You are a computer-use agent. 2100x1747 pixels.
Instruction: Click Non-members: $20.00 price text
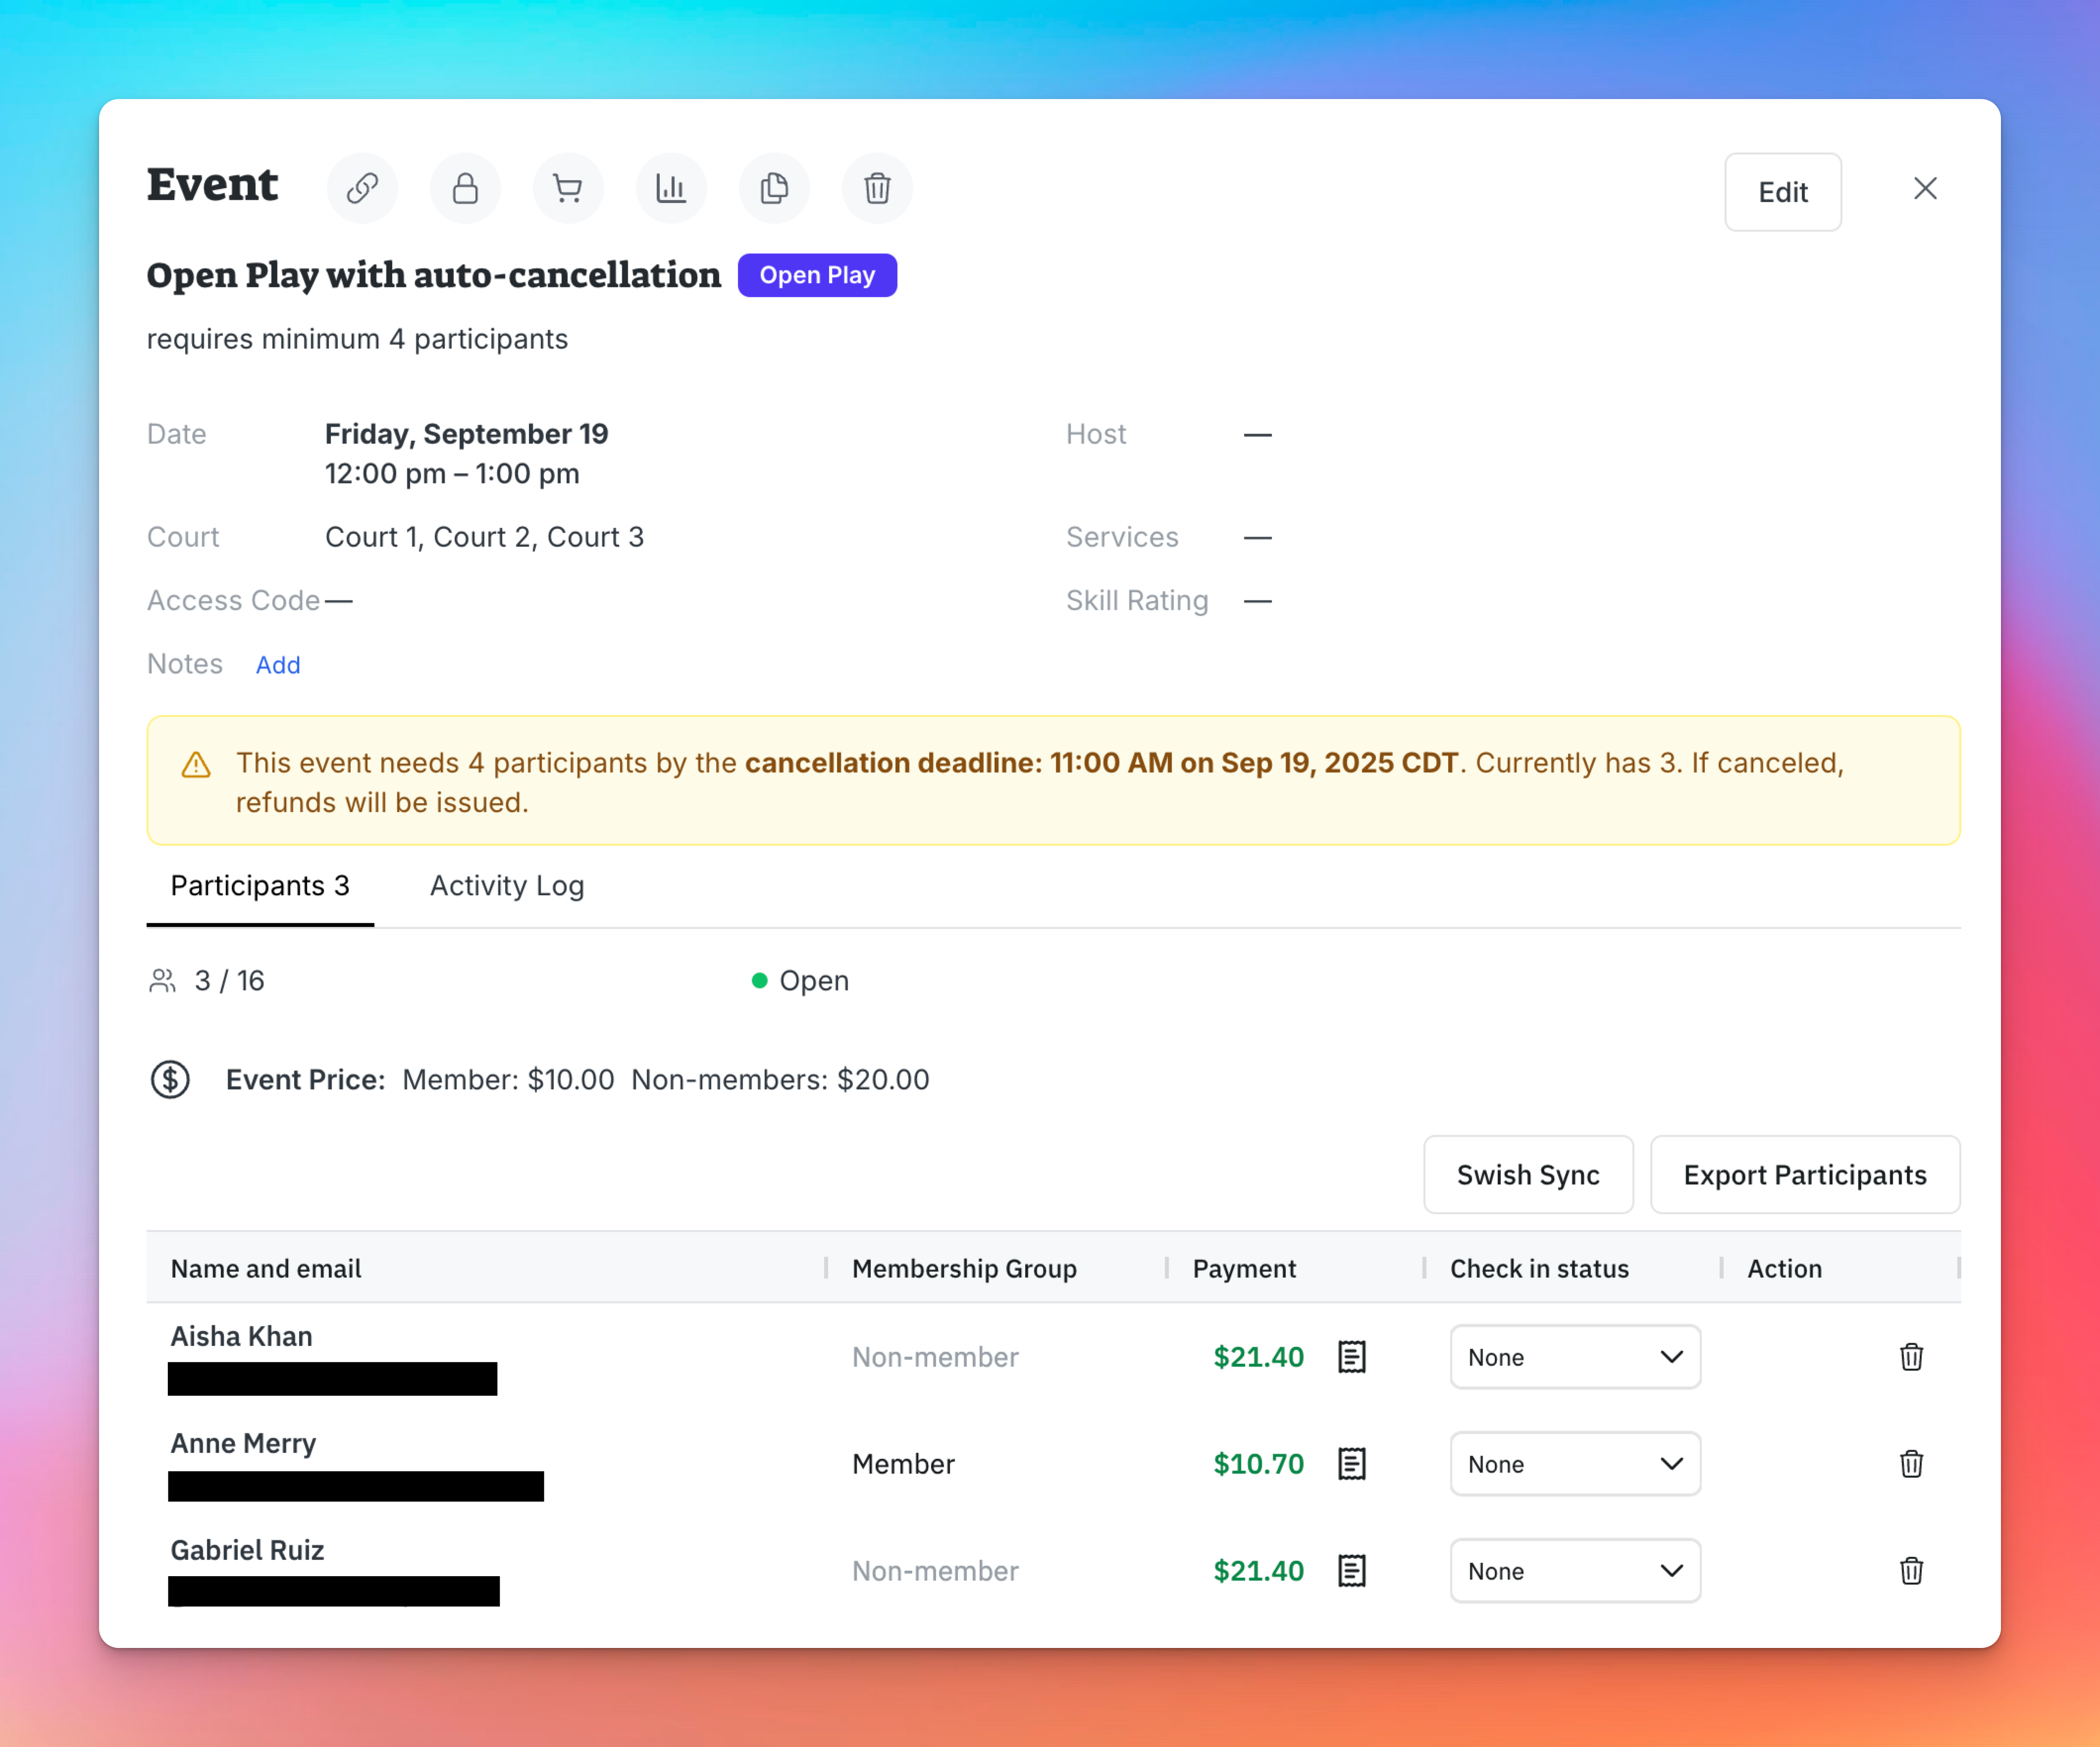780,1079
